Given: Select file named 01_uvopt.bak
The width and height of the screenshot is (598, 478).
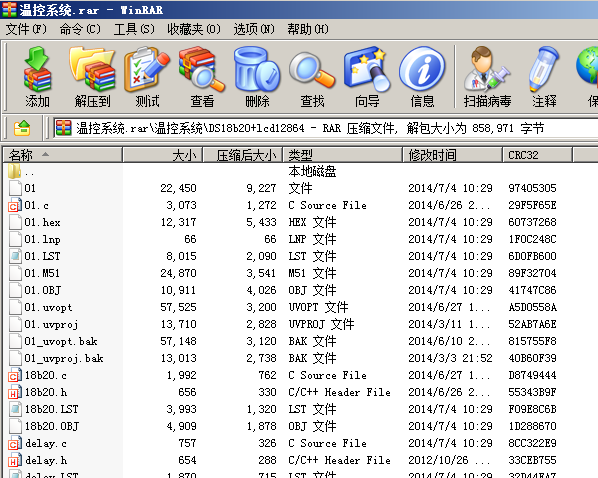Looking at the screenshot, I should click(x=61, y=341).
